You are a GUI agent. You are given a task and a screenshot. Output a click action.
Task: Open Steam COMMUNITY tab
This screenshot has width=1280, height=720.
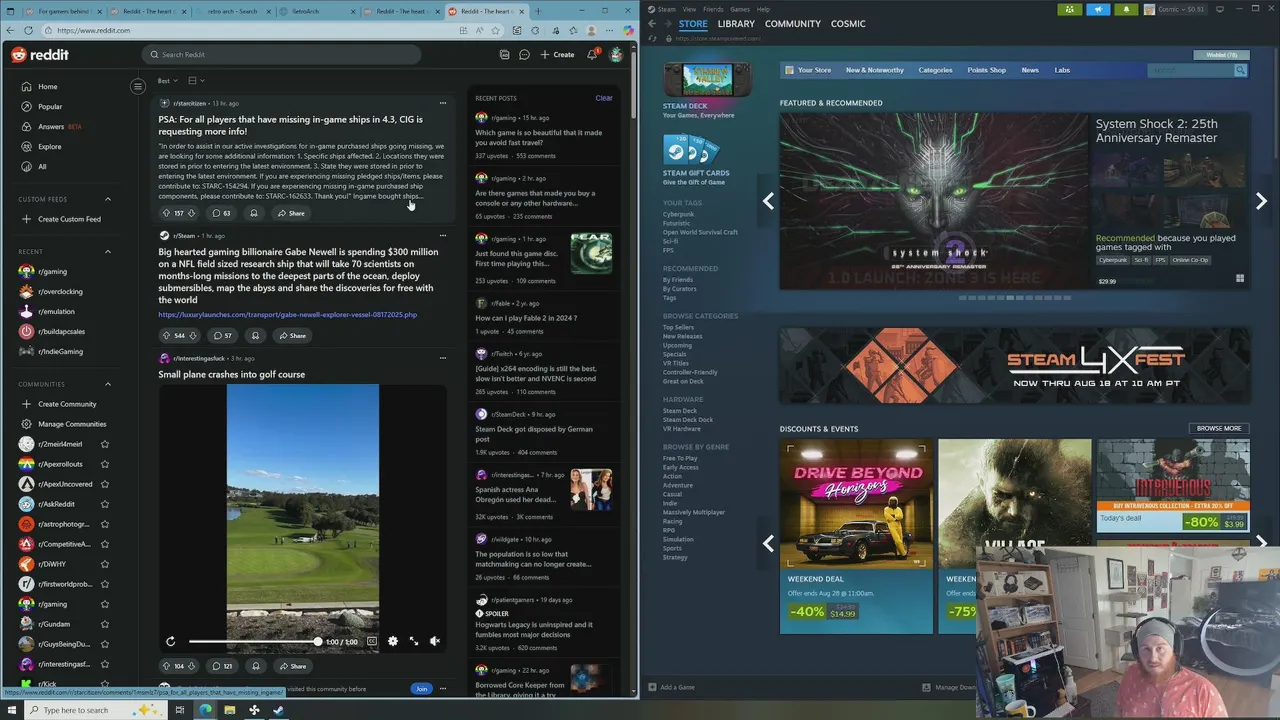(793, 24)
